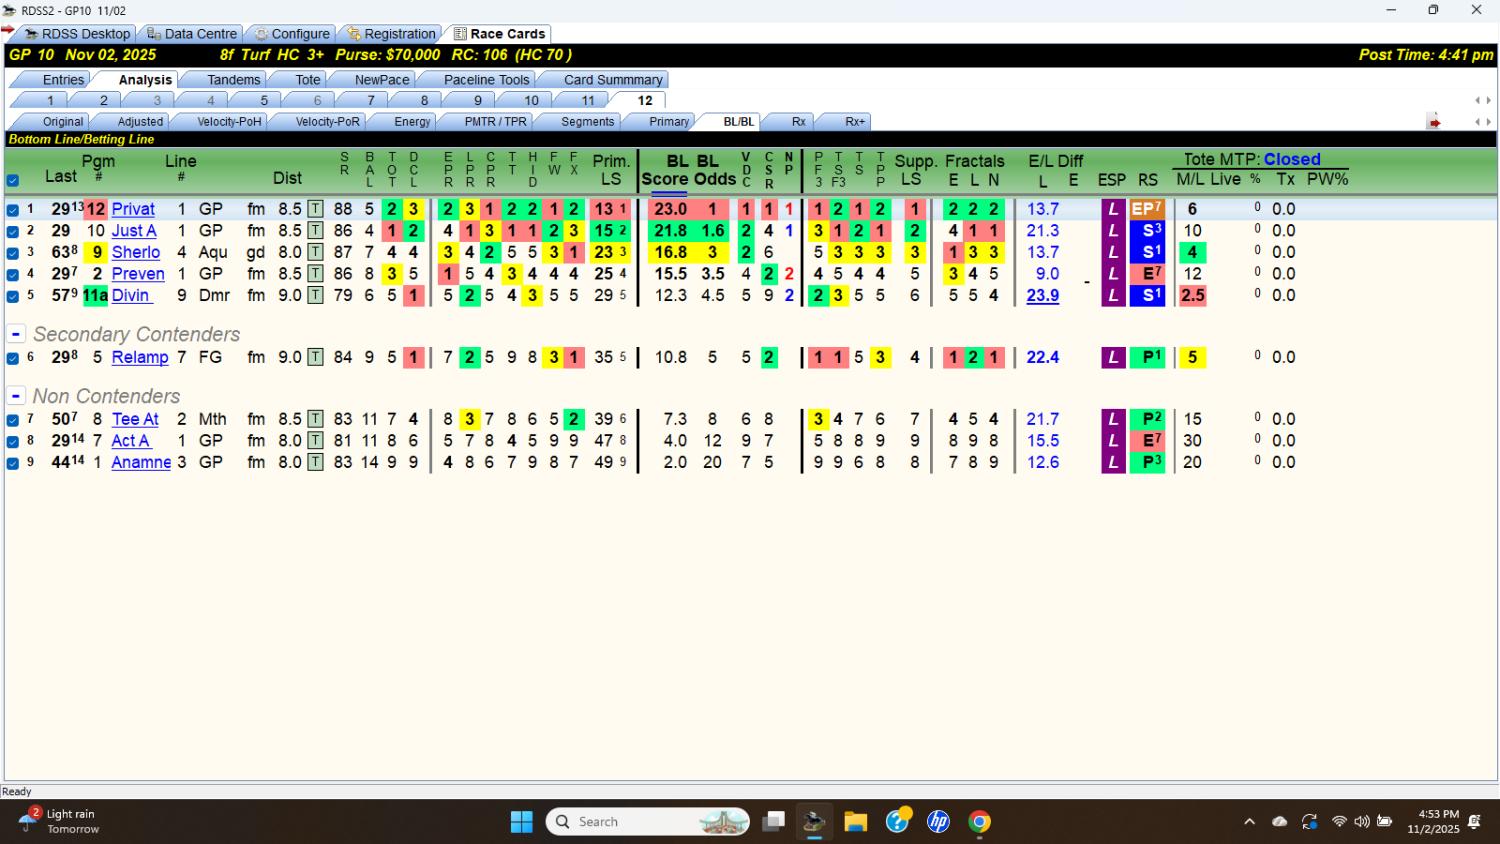Uncheck the checkbox for horse Act A
The height and width of the screenshot is (844, 1500).
tap(13, 441)
